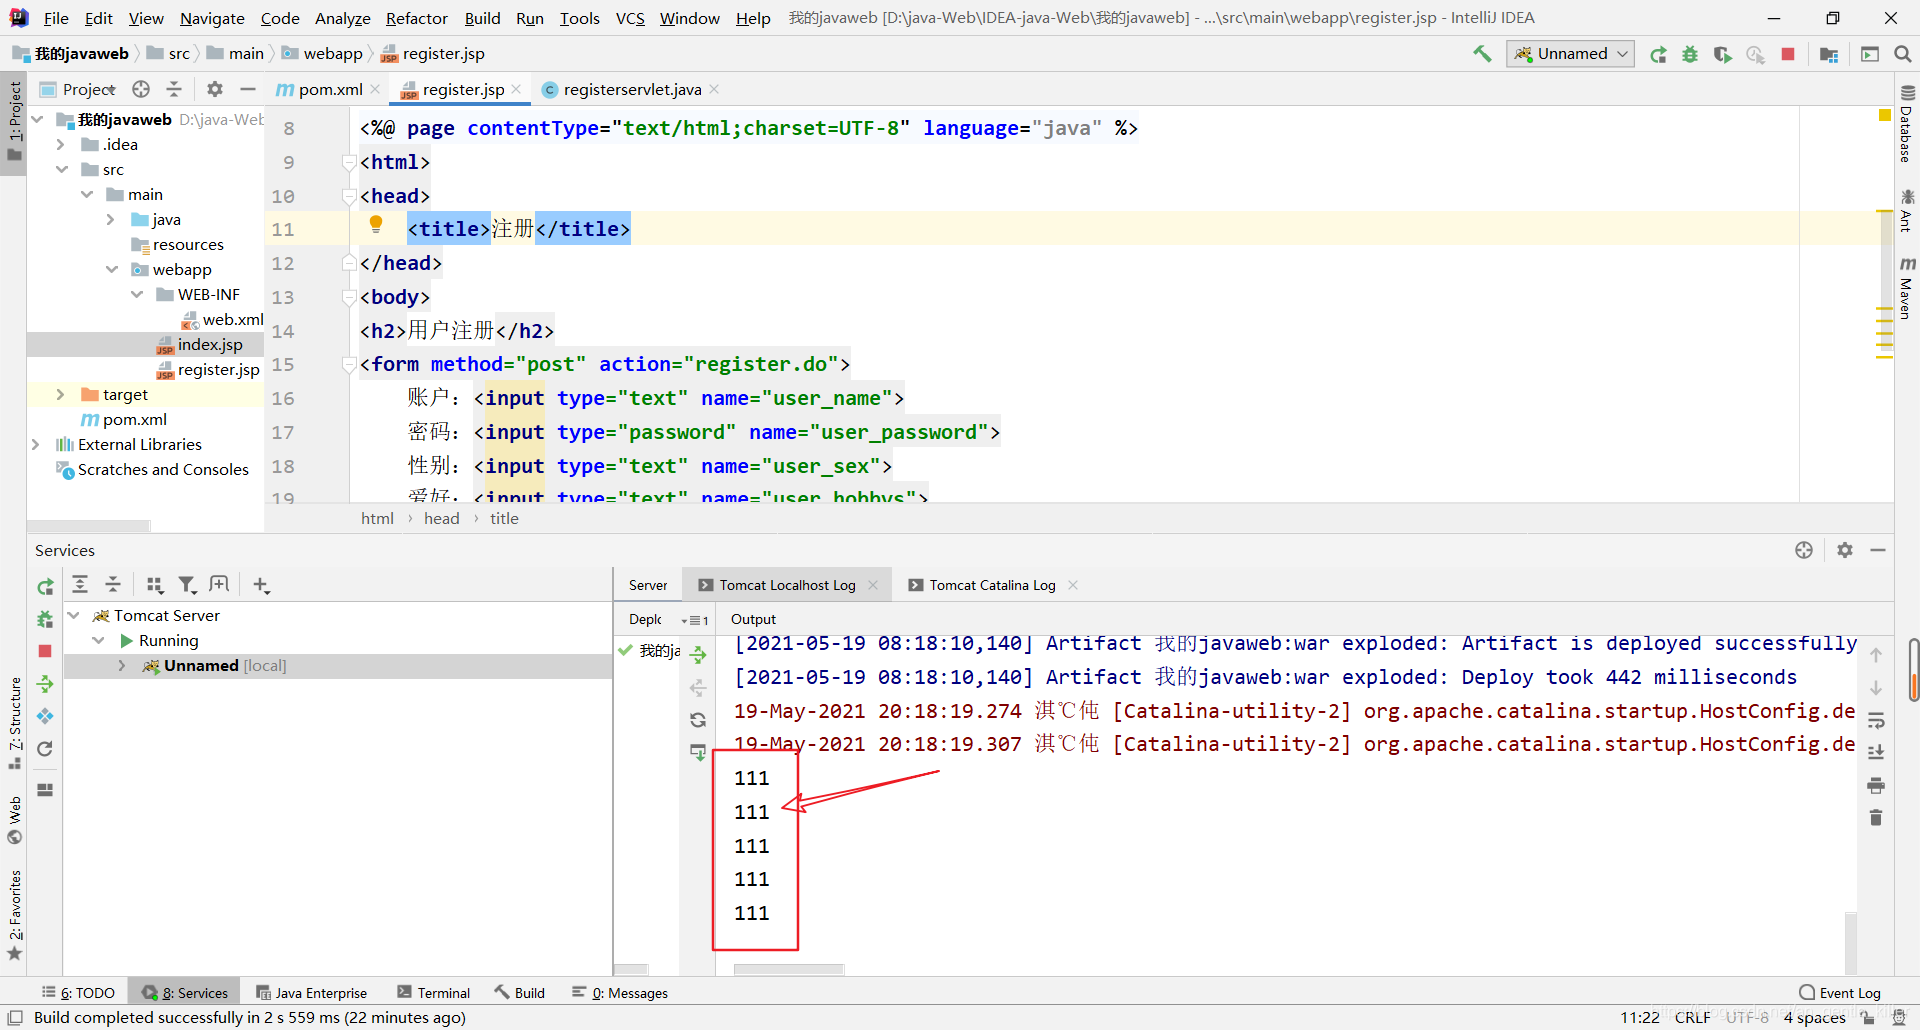Image resolution: width=1920 pixels, height=1030 pixels.
Task: Click the Build project hammer icon
Action: 1482,54
